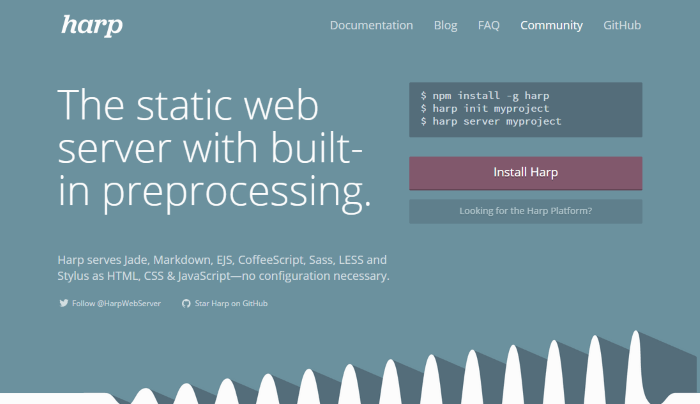The image size is (700, 404).
Task: Open the Documentation nav link
Action: coord(371,25)
